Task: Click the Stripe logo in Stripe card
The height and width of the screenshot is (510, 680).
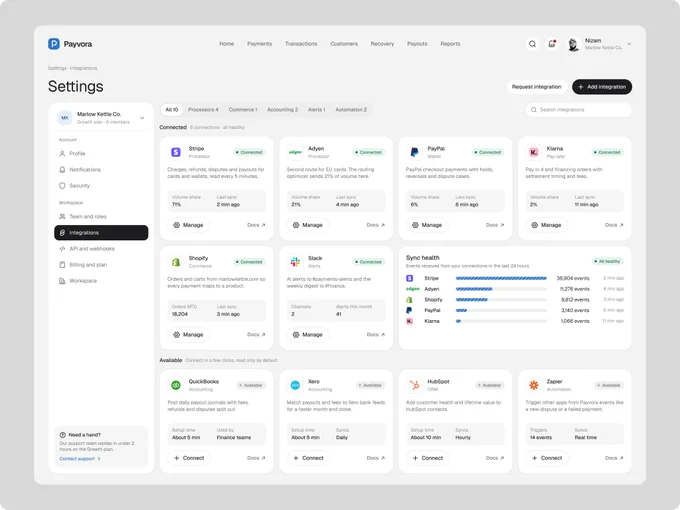Action: click(x=176, y=152)
